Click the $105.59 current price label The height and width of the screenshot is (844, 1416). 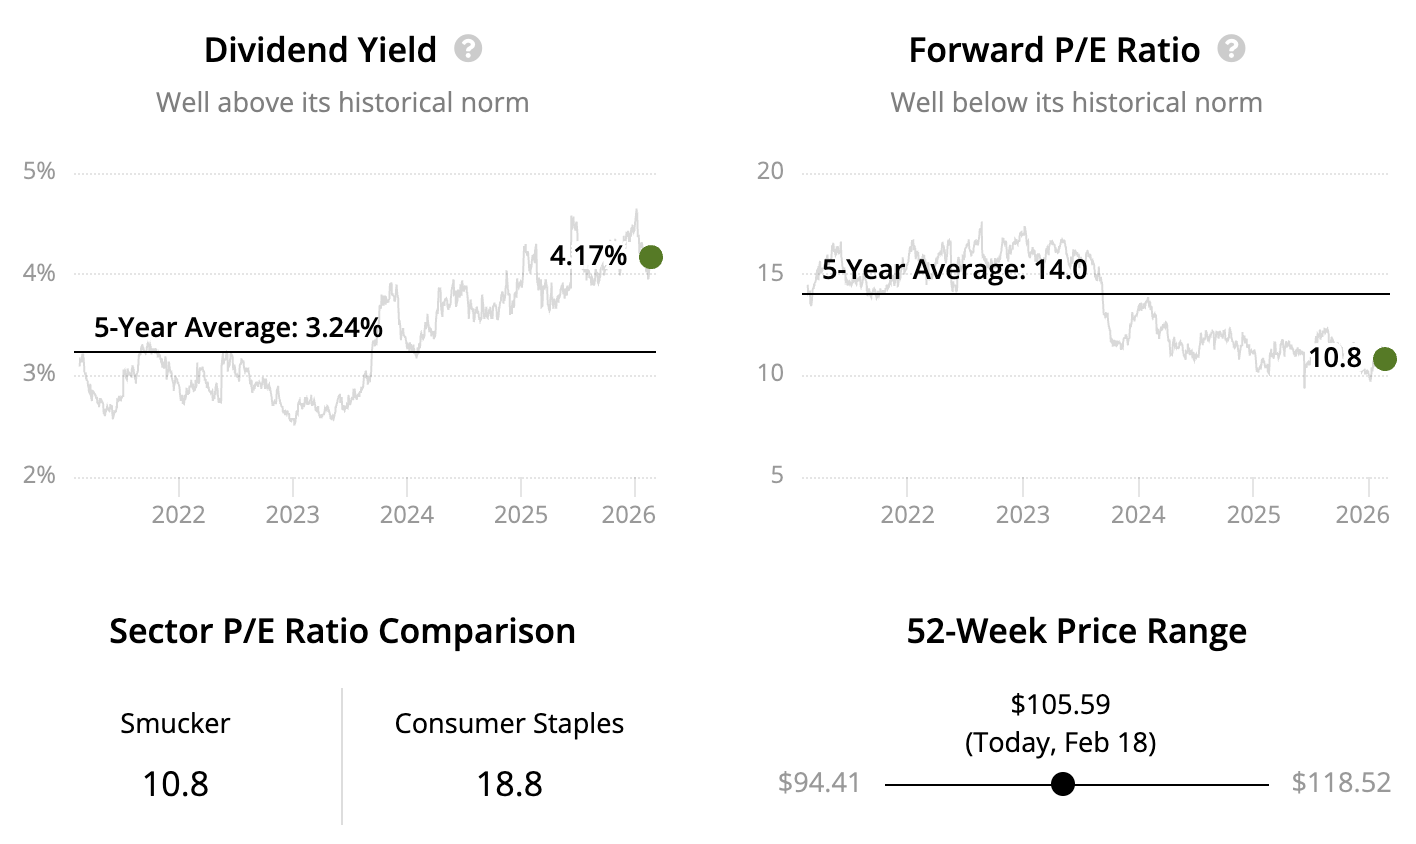1060,705
